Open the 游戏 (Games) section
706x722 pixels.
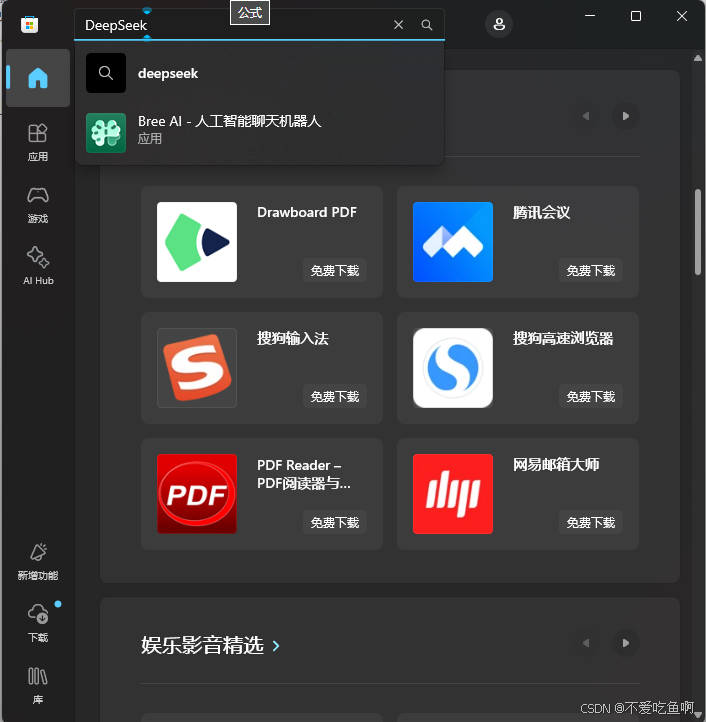(x=38, y=205)
